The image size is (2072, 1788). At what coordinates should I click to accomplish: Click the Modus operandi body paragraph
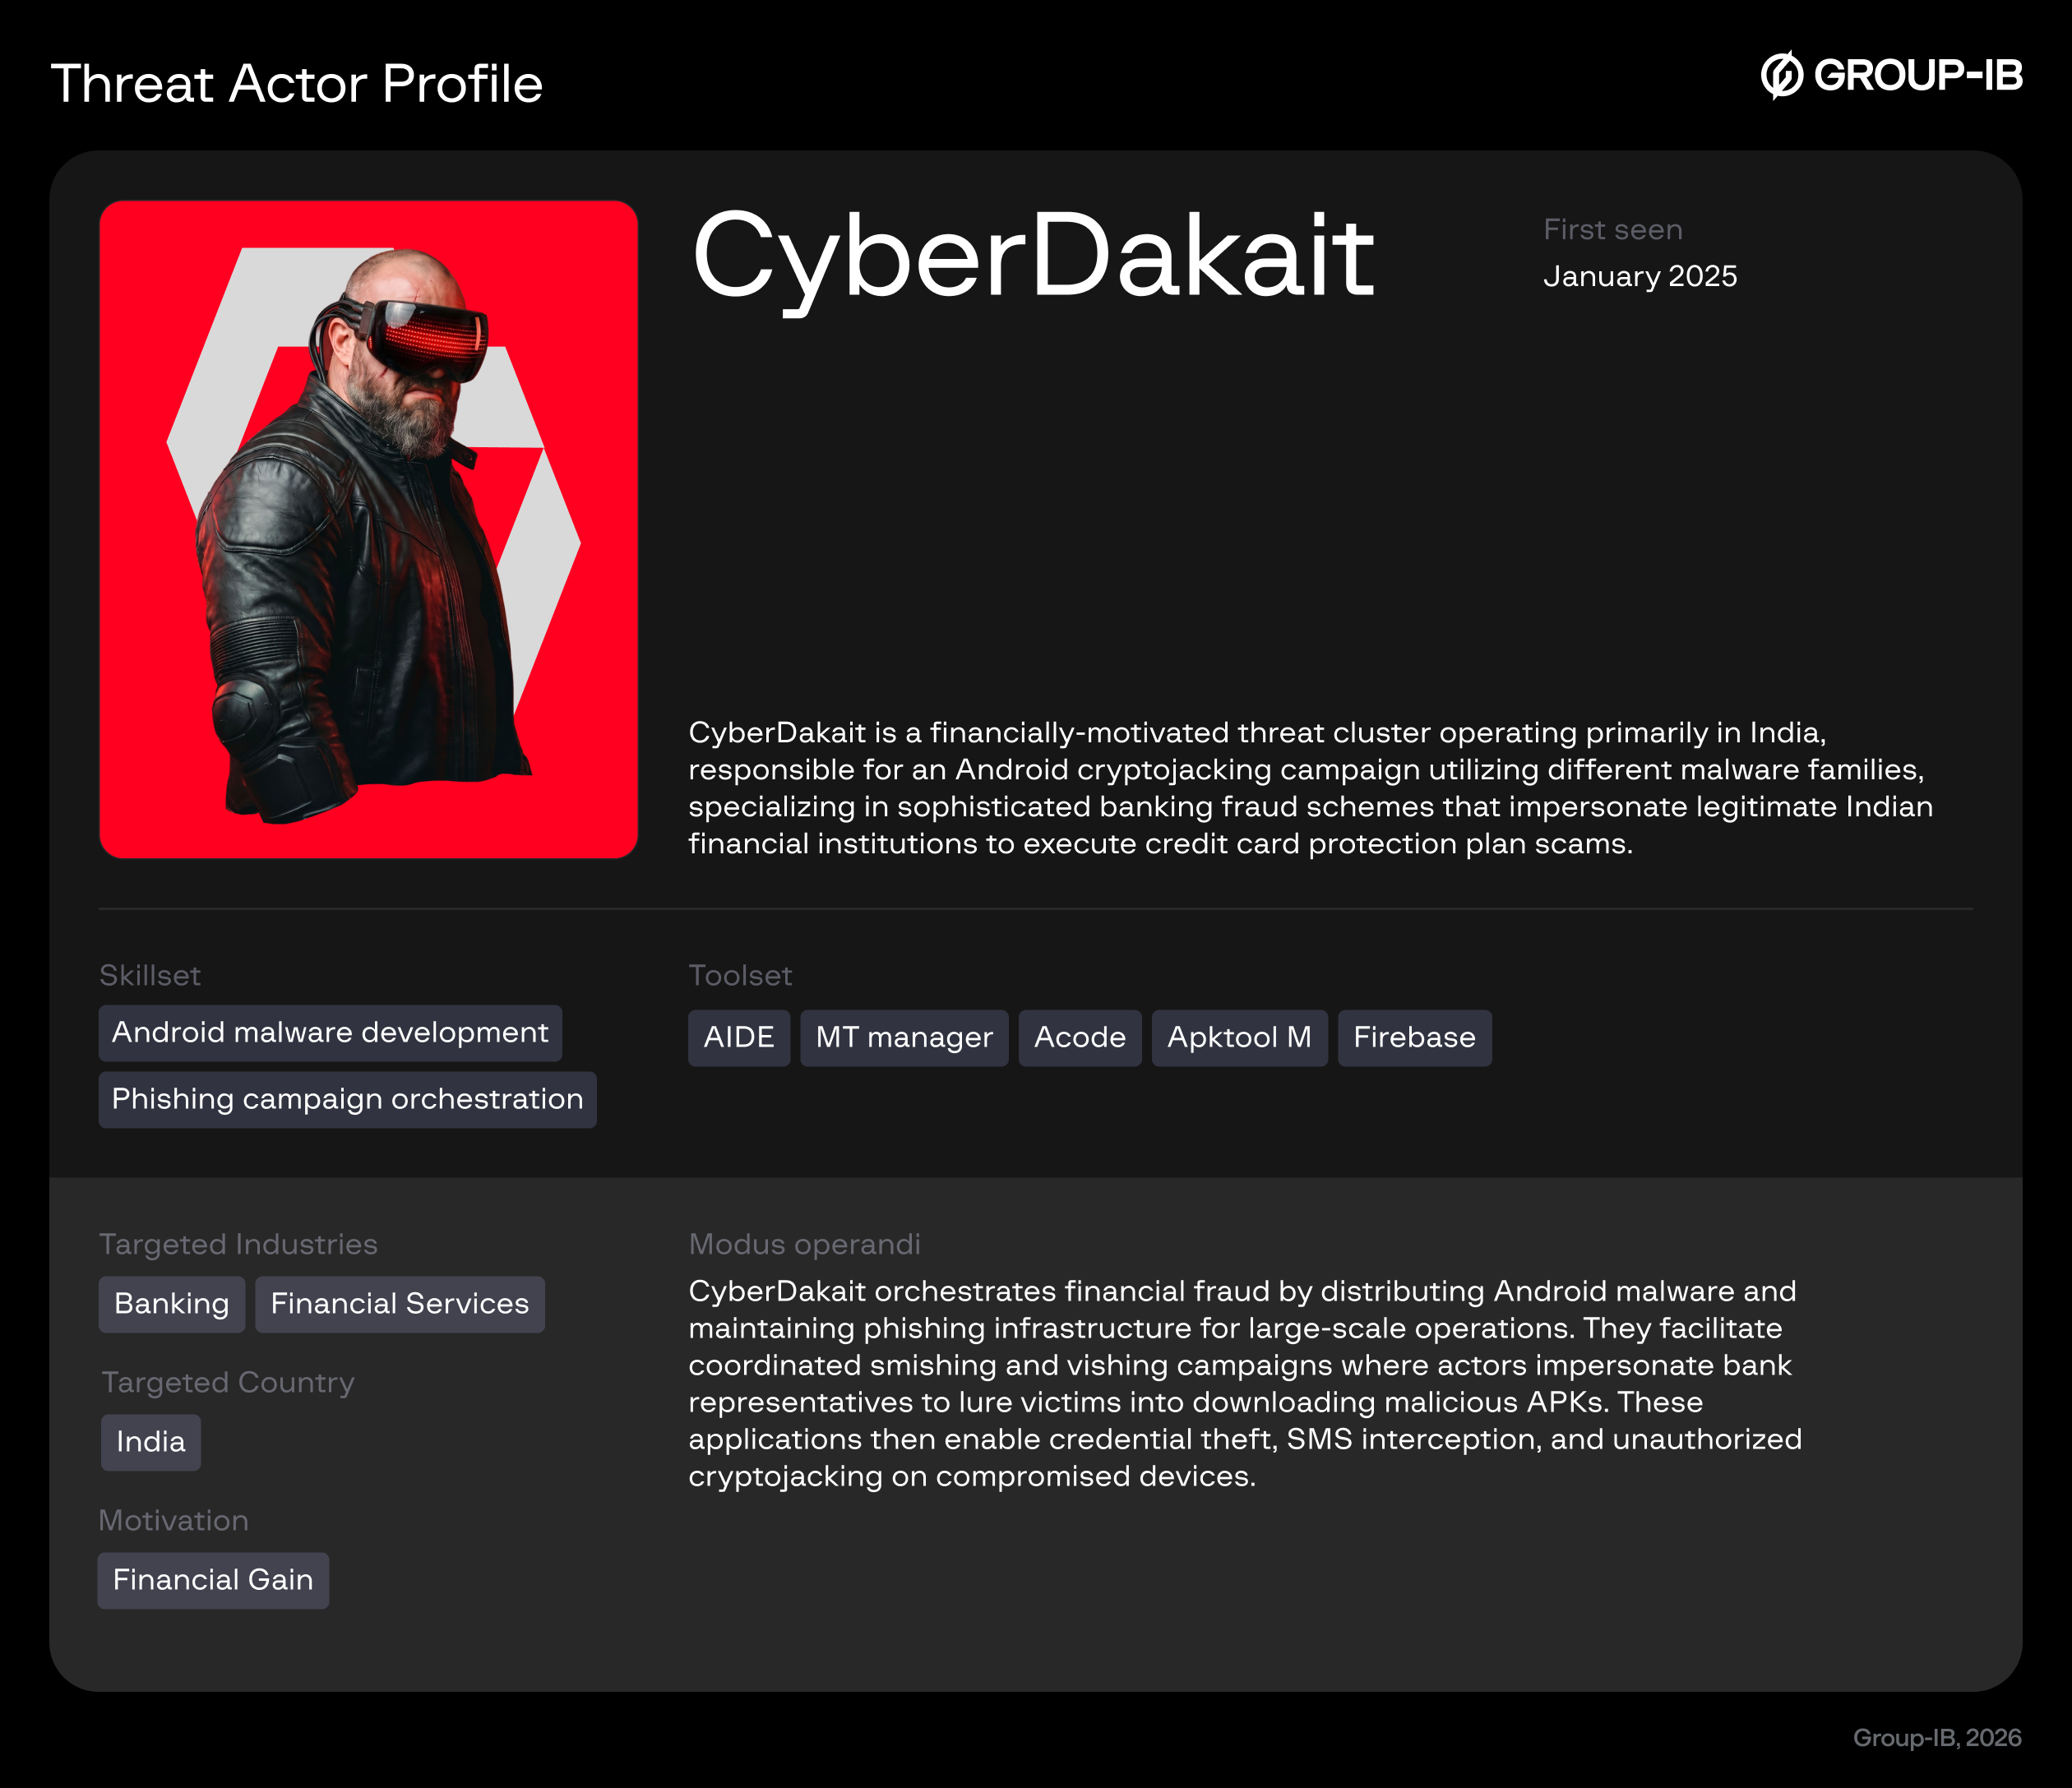point(1245,1383)
